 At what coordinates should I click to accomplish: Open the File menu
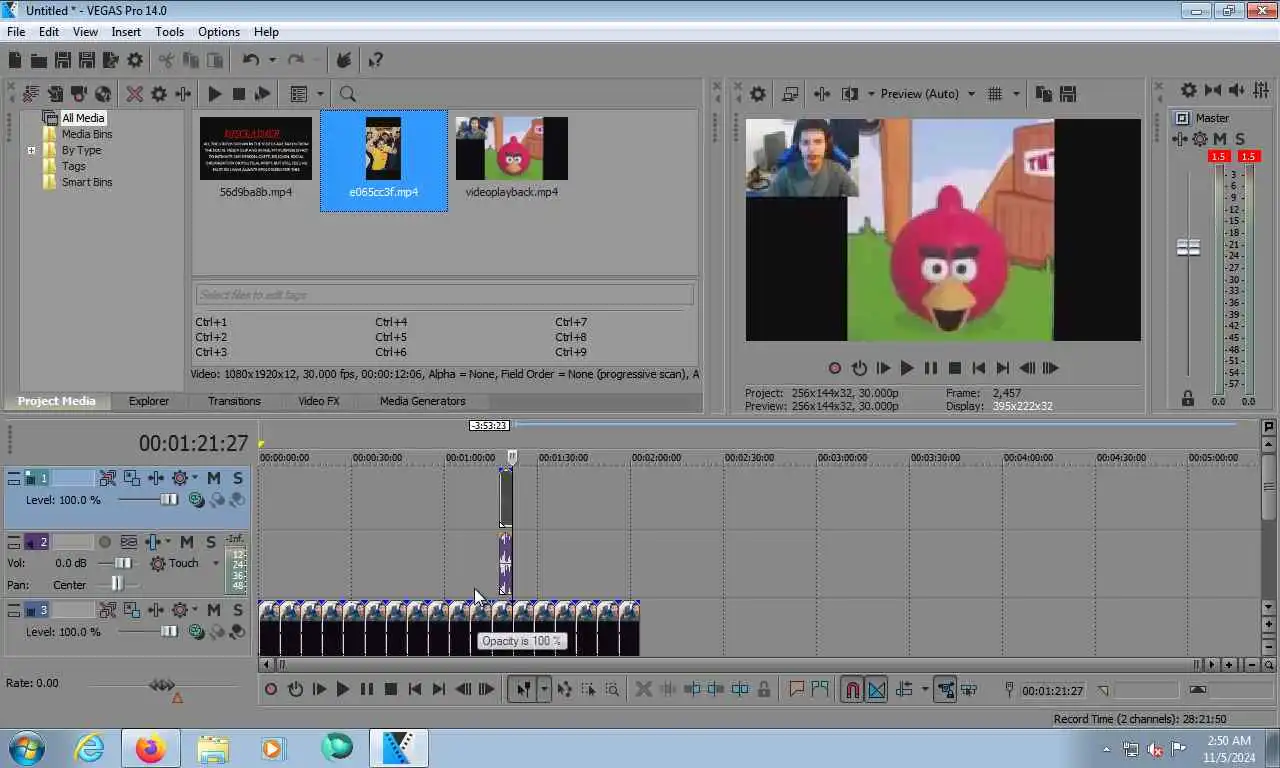tap(16, 32)
